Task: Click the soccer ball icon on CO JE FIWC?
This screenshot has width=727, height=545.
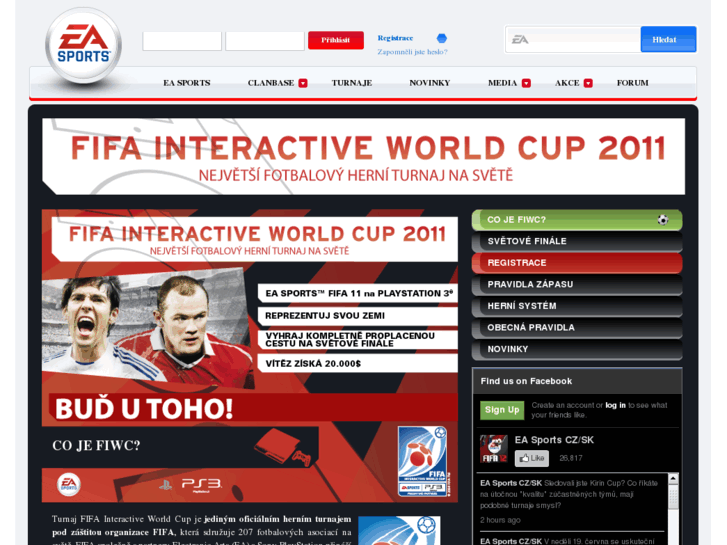Action: coord(663,220)
